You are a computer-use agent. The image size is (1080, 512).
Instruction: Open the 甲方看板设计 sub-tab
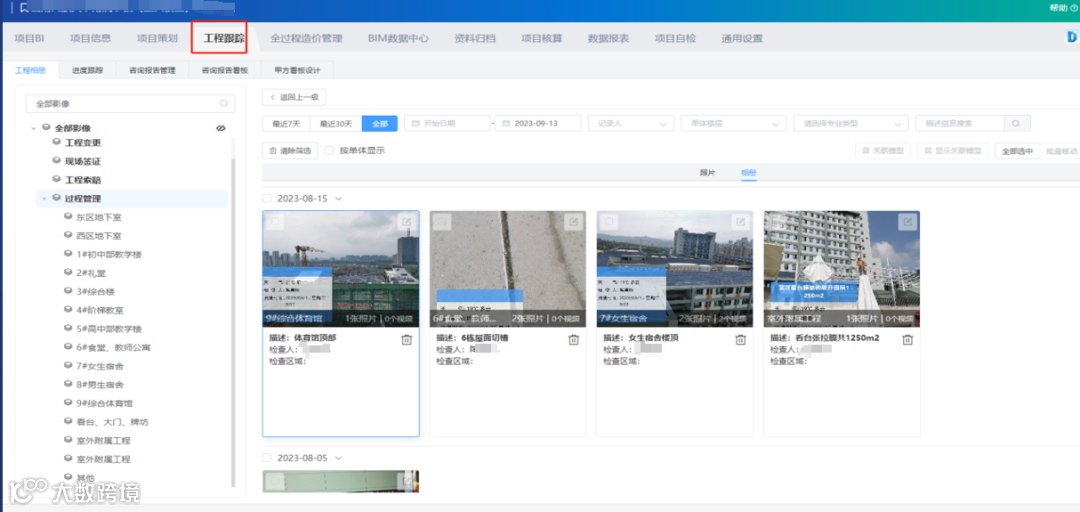[x=298, y=70]
